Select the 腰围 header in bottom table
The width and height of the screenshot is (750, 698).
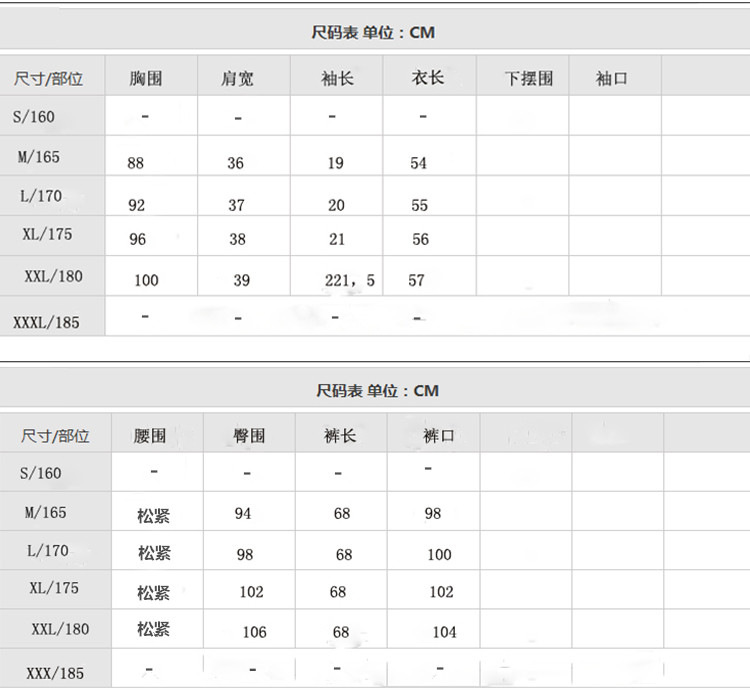pos(150,436)
